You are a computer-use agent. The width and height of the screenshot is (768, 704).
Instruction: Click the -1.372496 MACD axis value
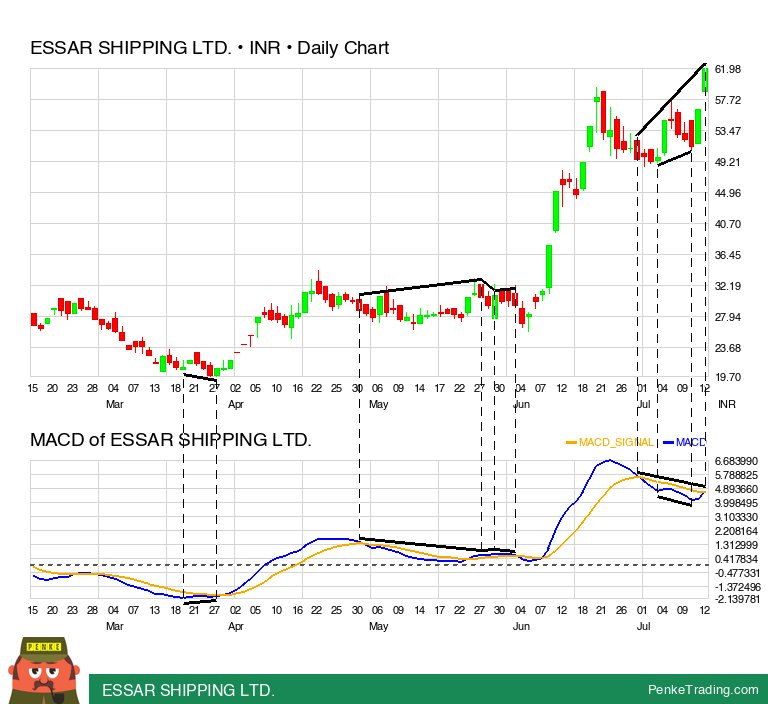tap(736, 587)
